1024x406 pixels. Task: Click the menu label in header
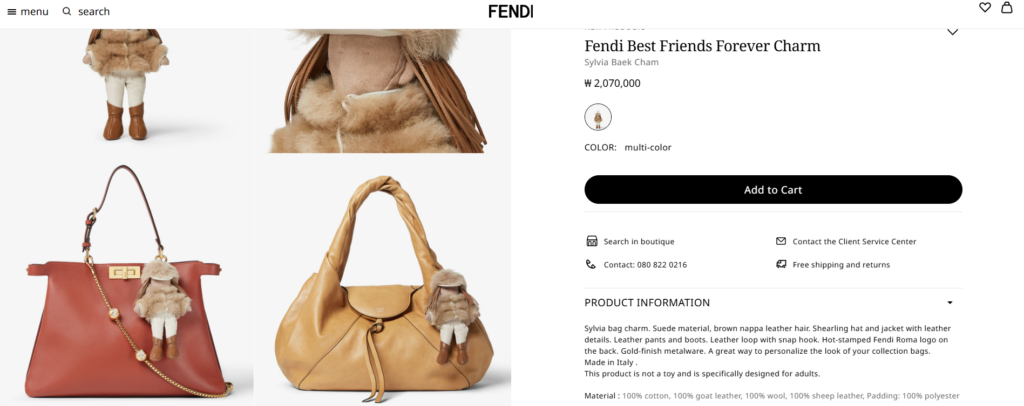(34, 12)
